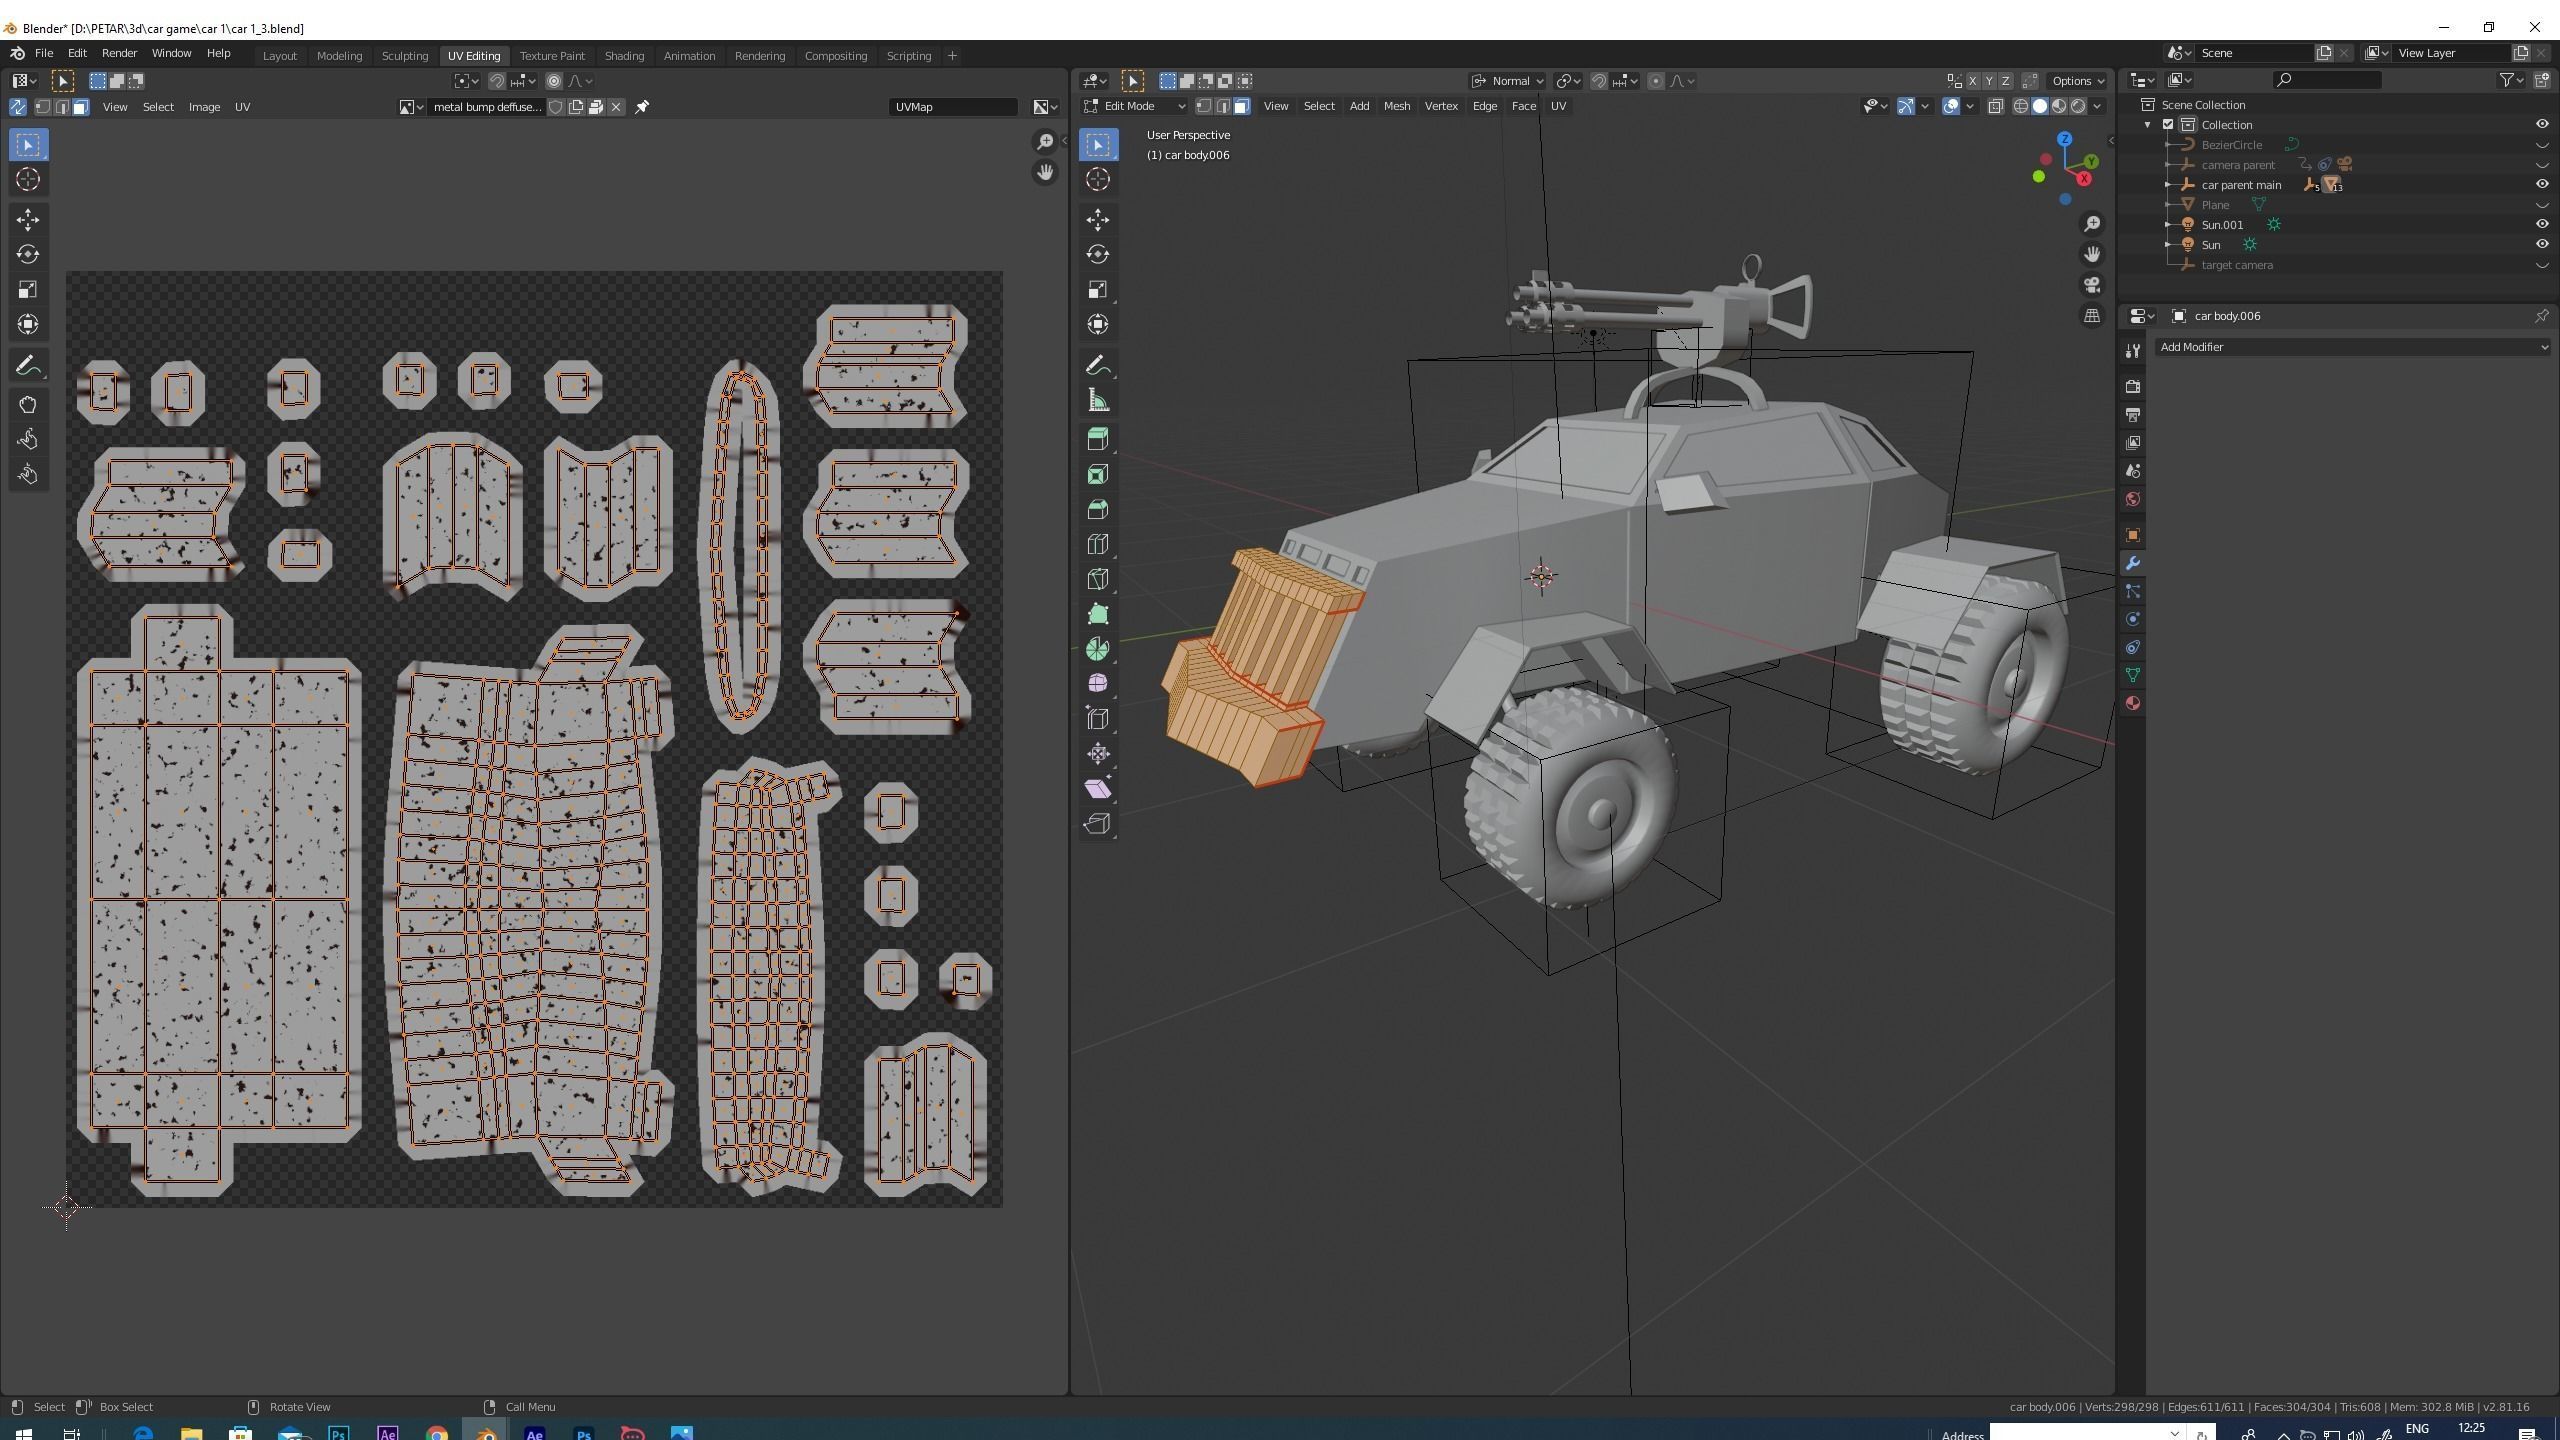The height and width of the screenshot is (1440, 2560).
Task: Click the Z axis on navigation gizmo
Action: 2064,139
